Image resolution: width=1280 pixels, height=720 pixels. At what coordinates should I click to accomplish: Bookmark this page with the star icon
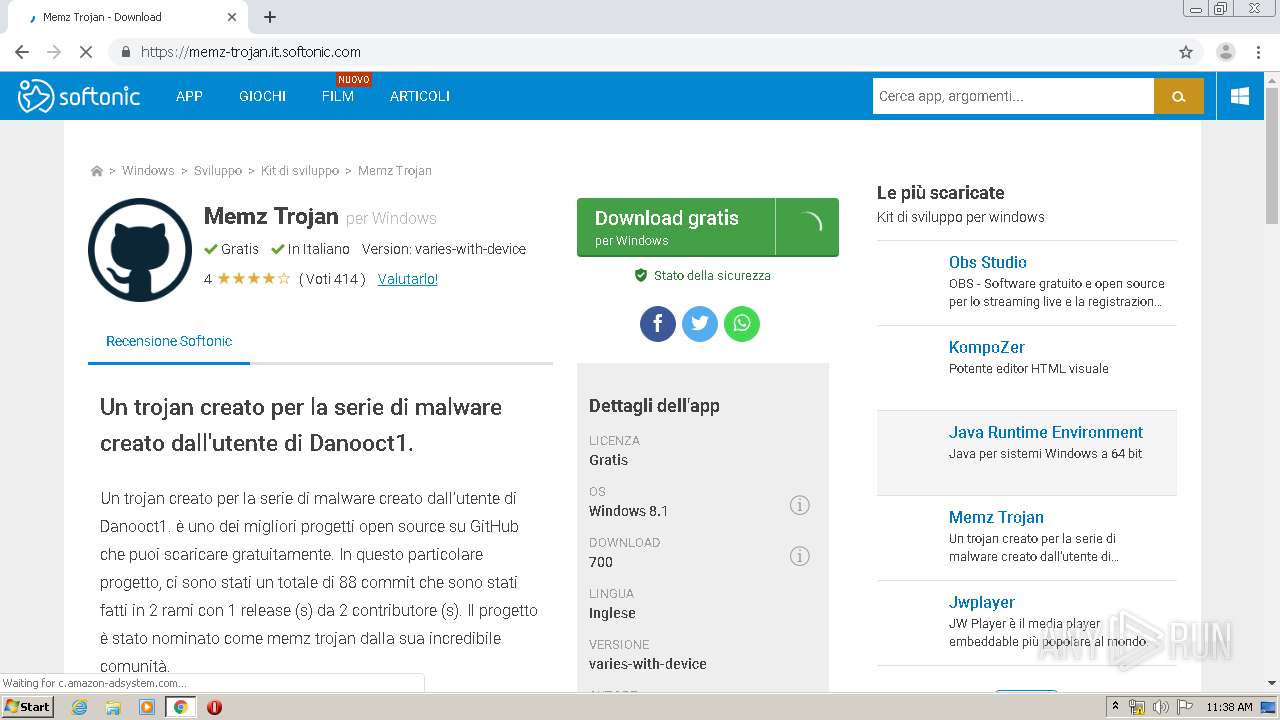(x=1186, y=52)
